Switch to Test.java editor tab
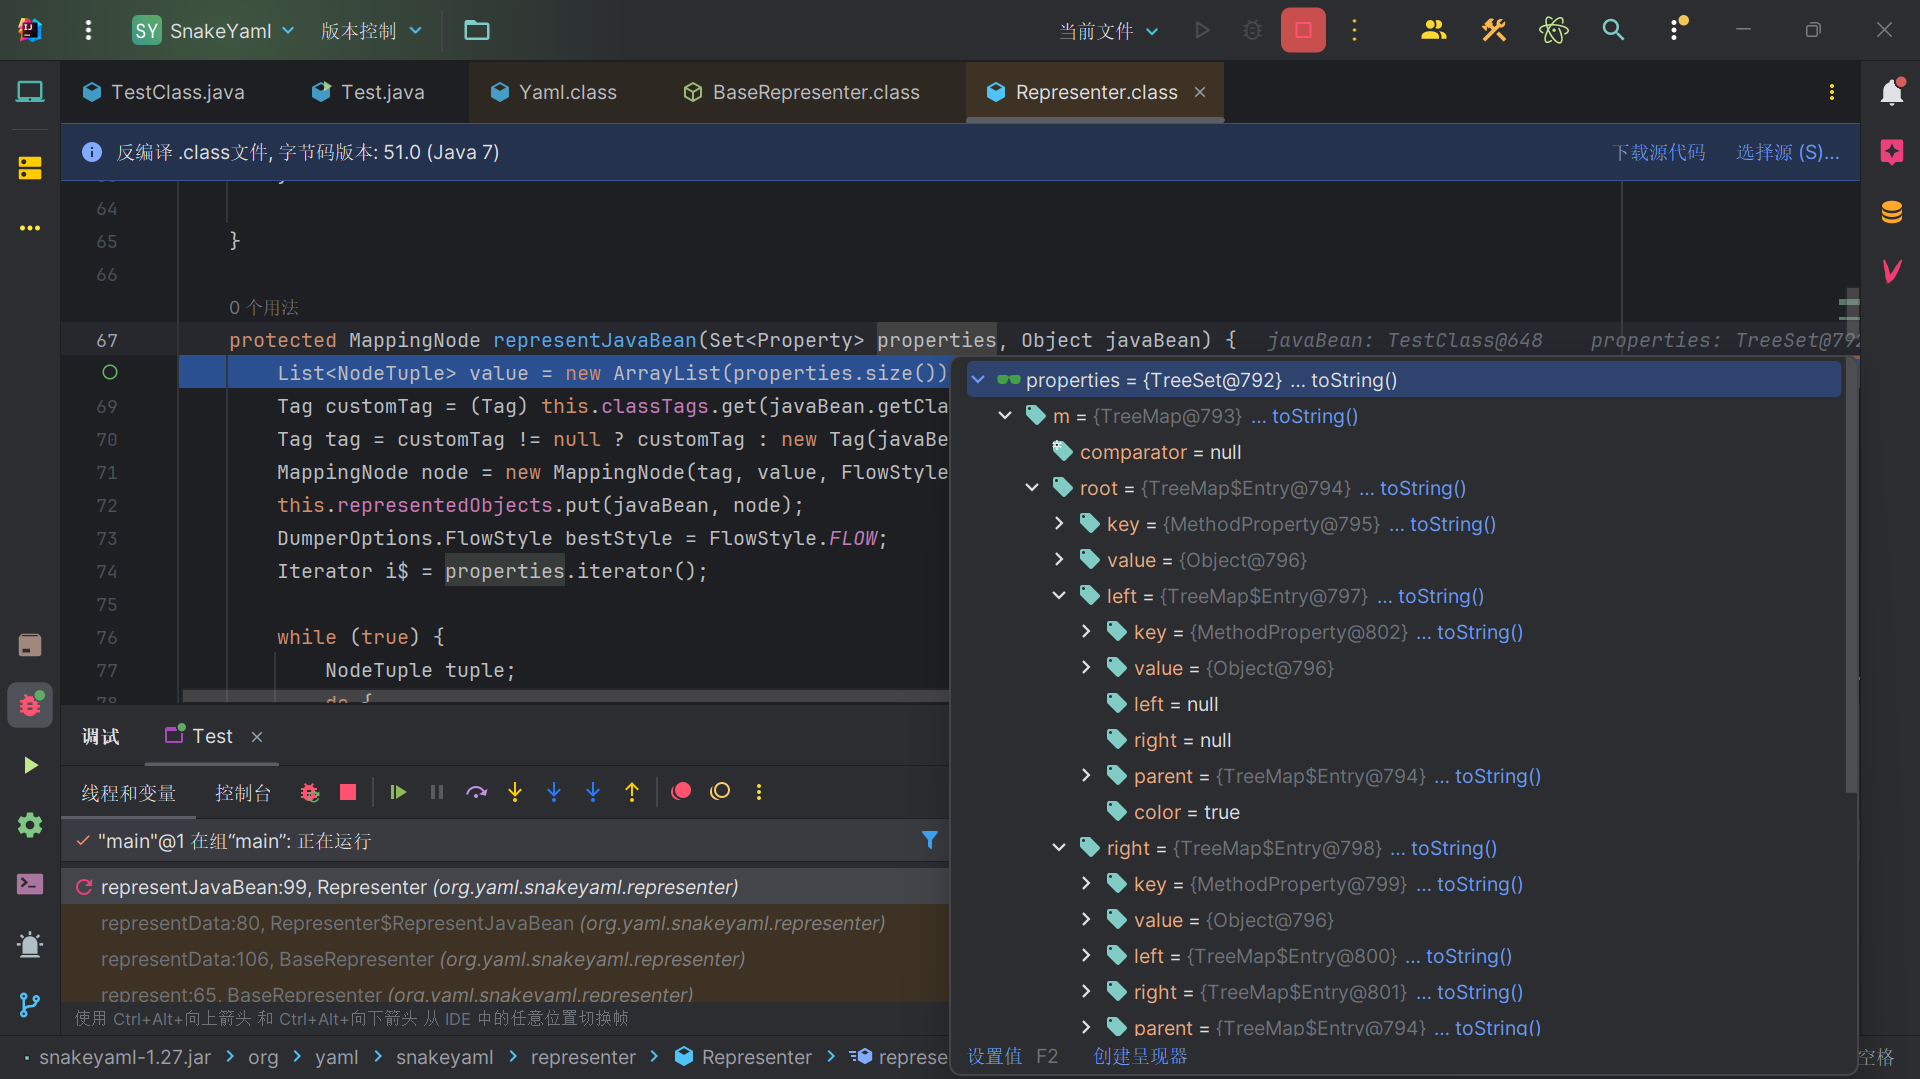This screenshot has width=1920, height=1079. pyautogui.click(x=368, y=92)
